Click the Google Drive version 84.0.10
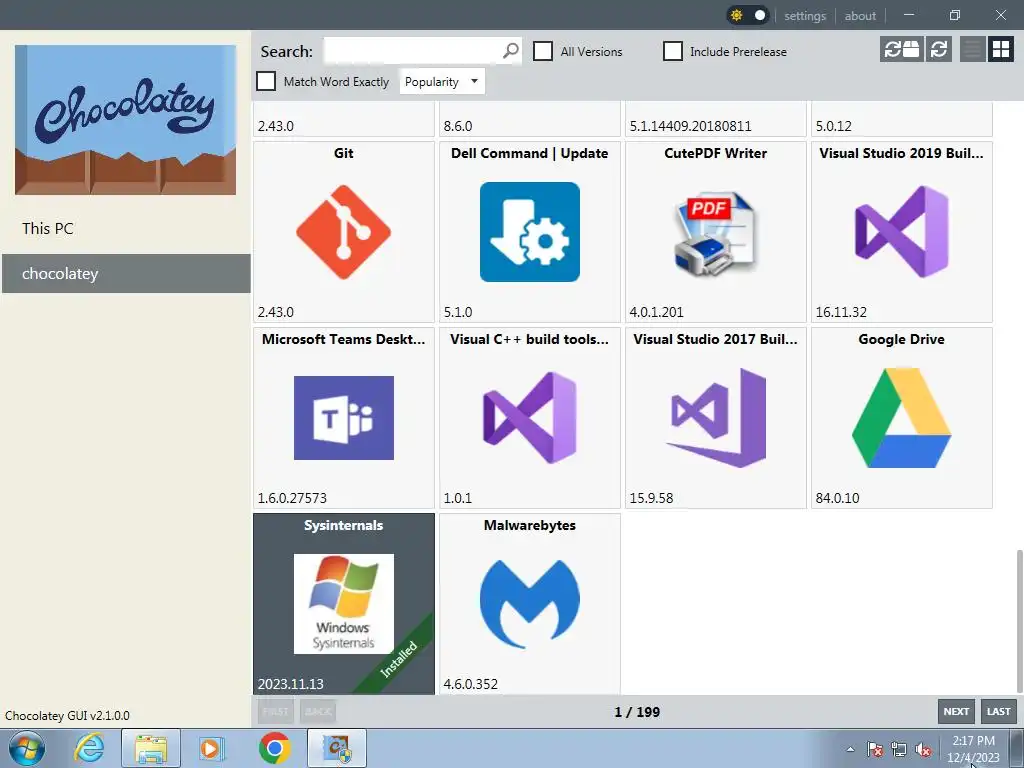Screen dimensions: 1024x768 pos(837,498)
